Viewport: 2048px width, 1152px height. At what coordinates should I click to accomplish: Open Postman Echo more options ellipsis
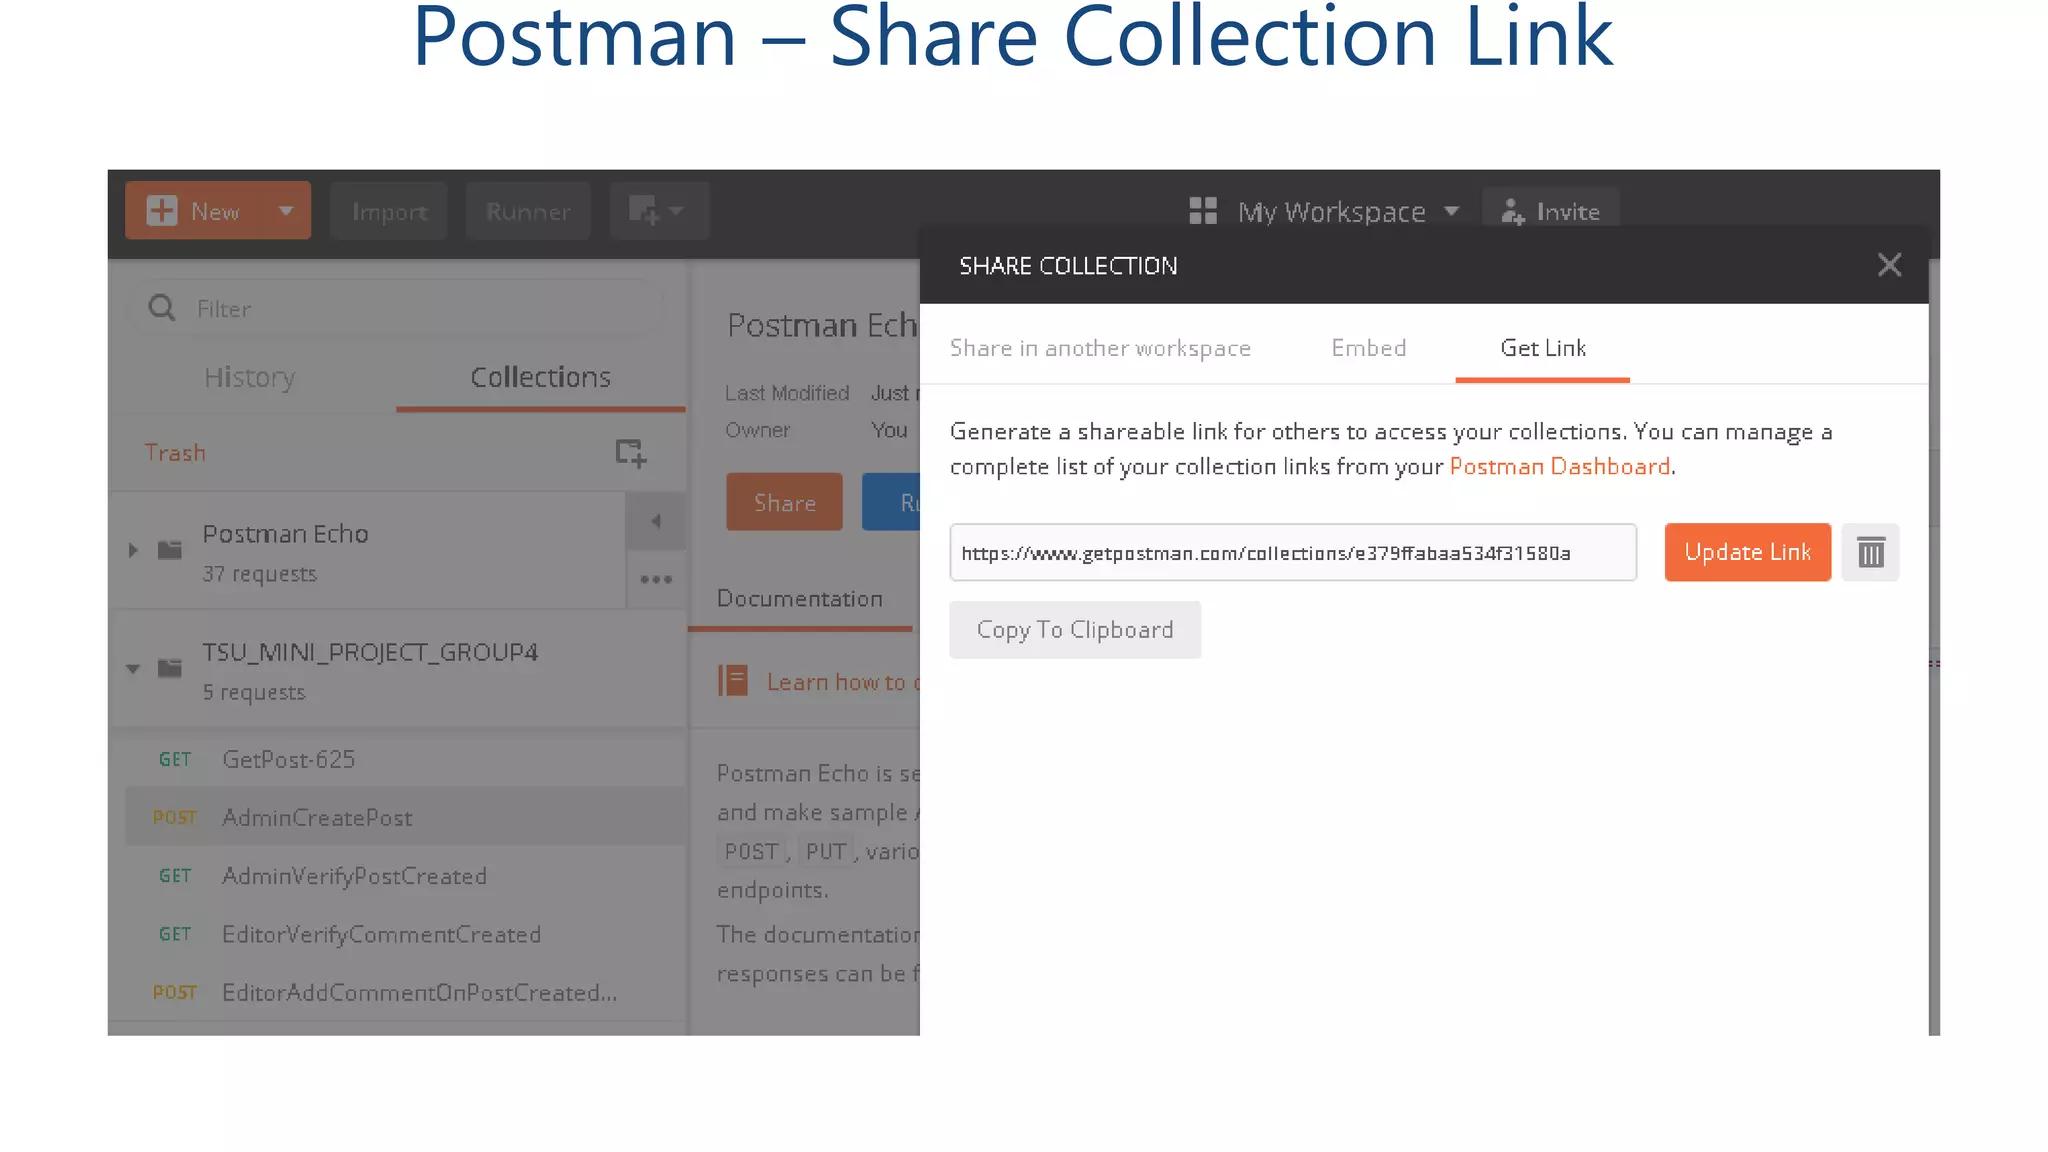pyautogui.click(x=656, y=579)
